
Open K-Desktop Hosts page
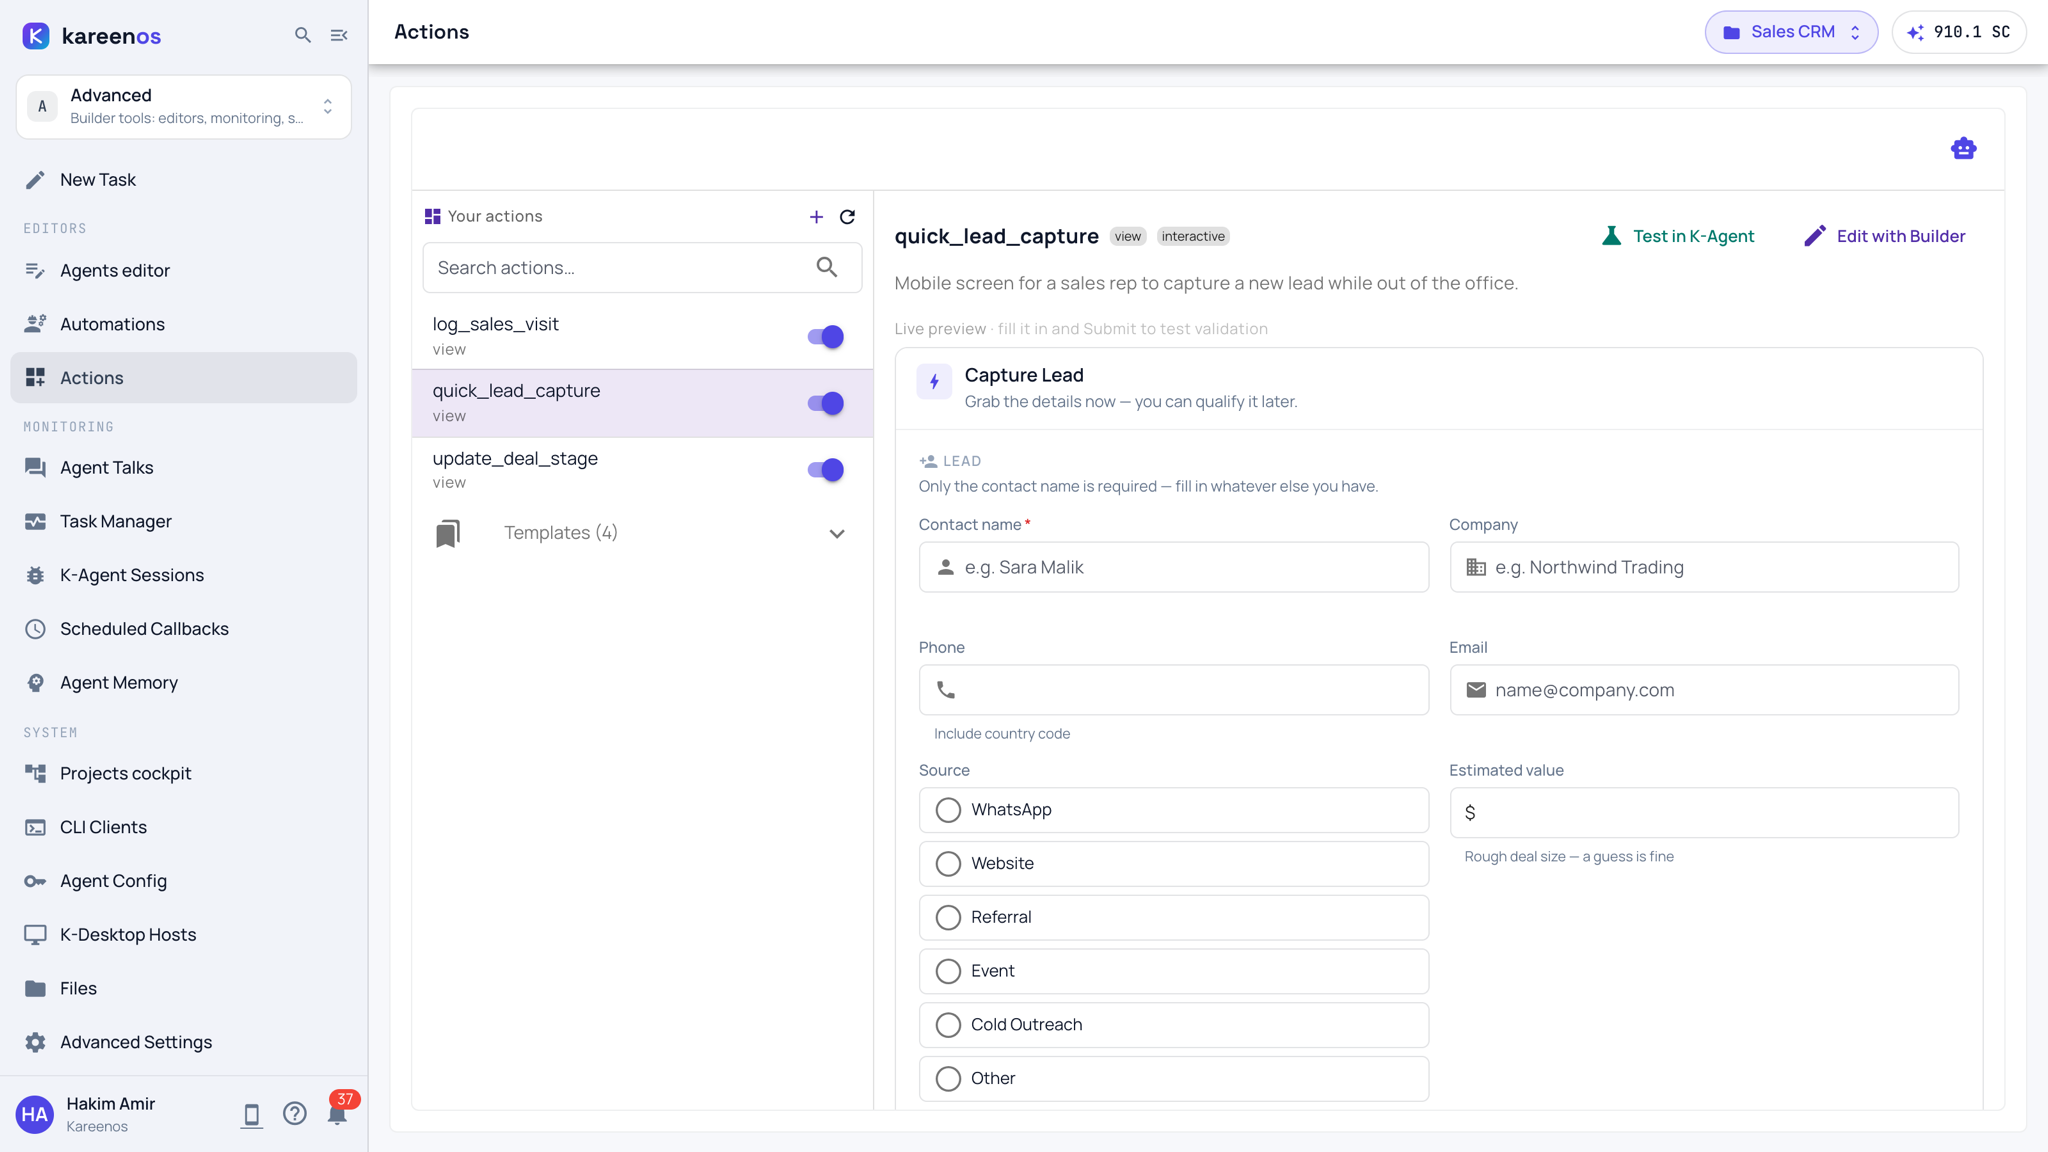184,935
